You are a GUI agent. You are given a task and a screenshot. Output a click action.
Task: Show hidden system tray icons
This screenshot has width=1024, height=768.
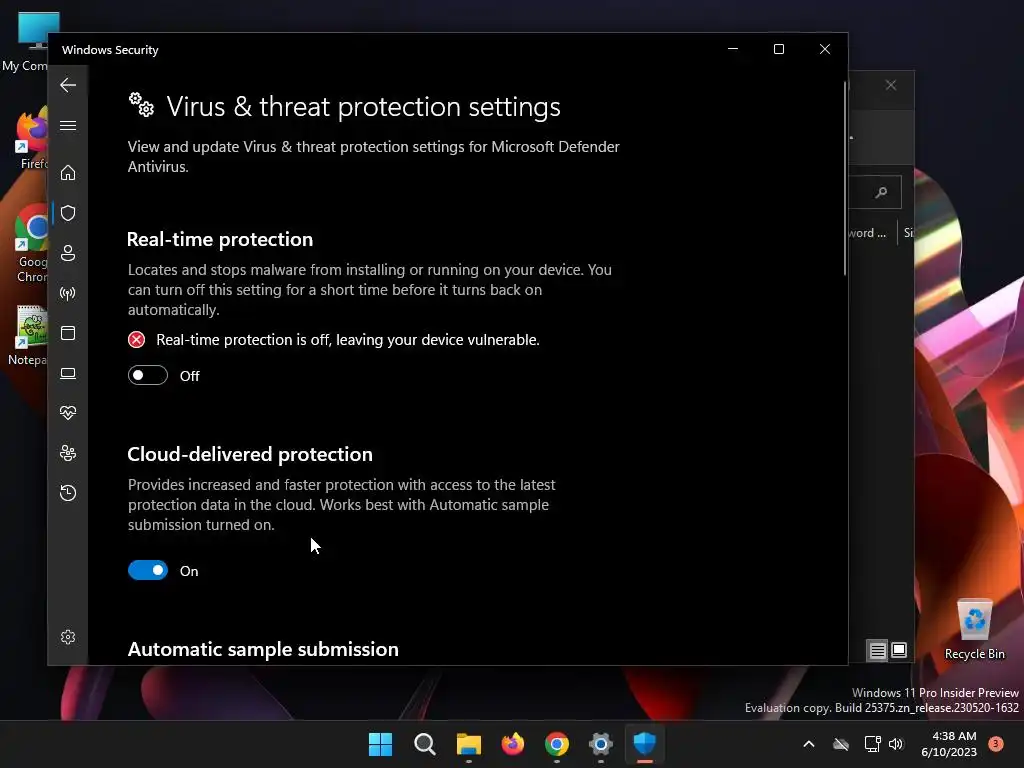click(x=808, y=744)
